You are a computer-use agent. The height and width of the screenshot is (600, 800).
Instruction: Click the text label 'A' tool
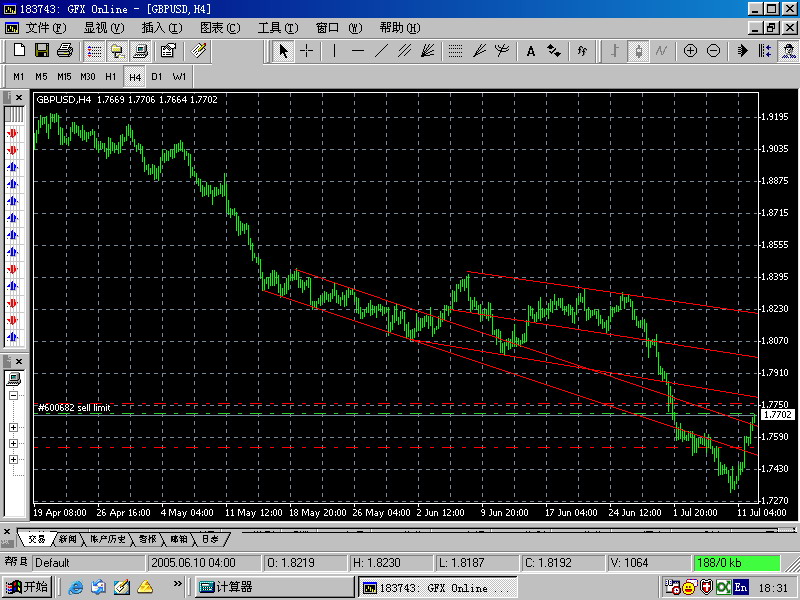click(x=531, y=50)
